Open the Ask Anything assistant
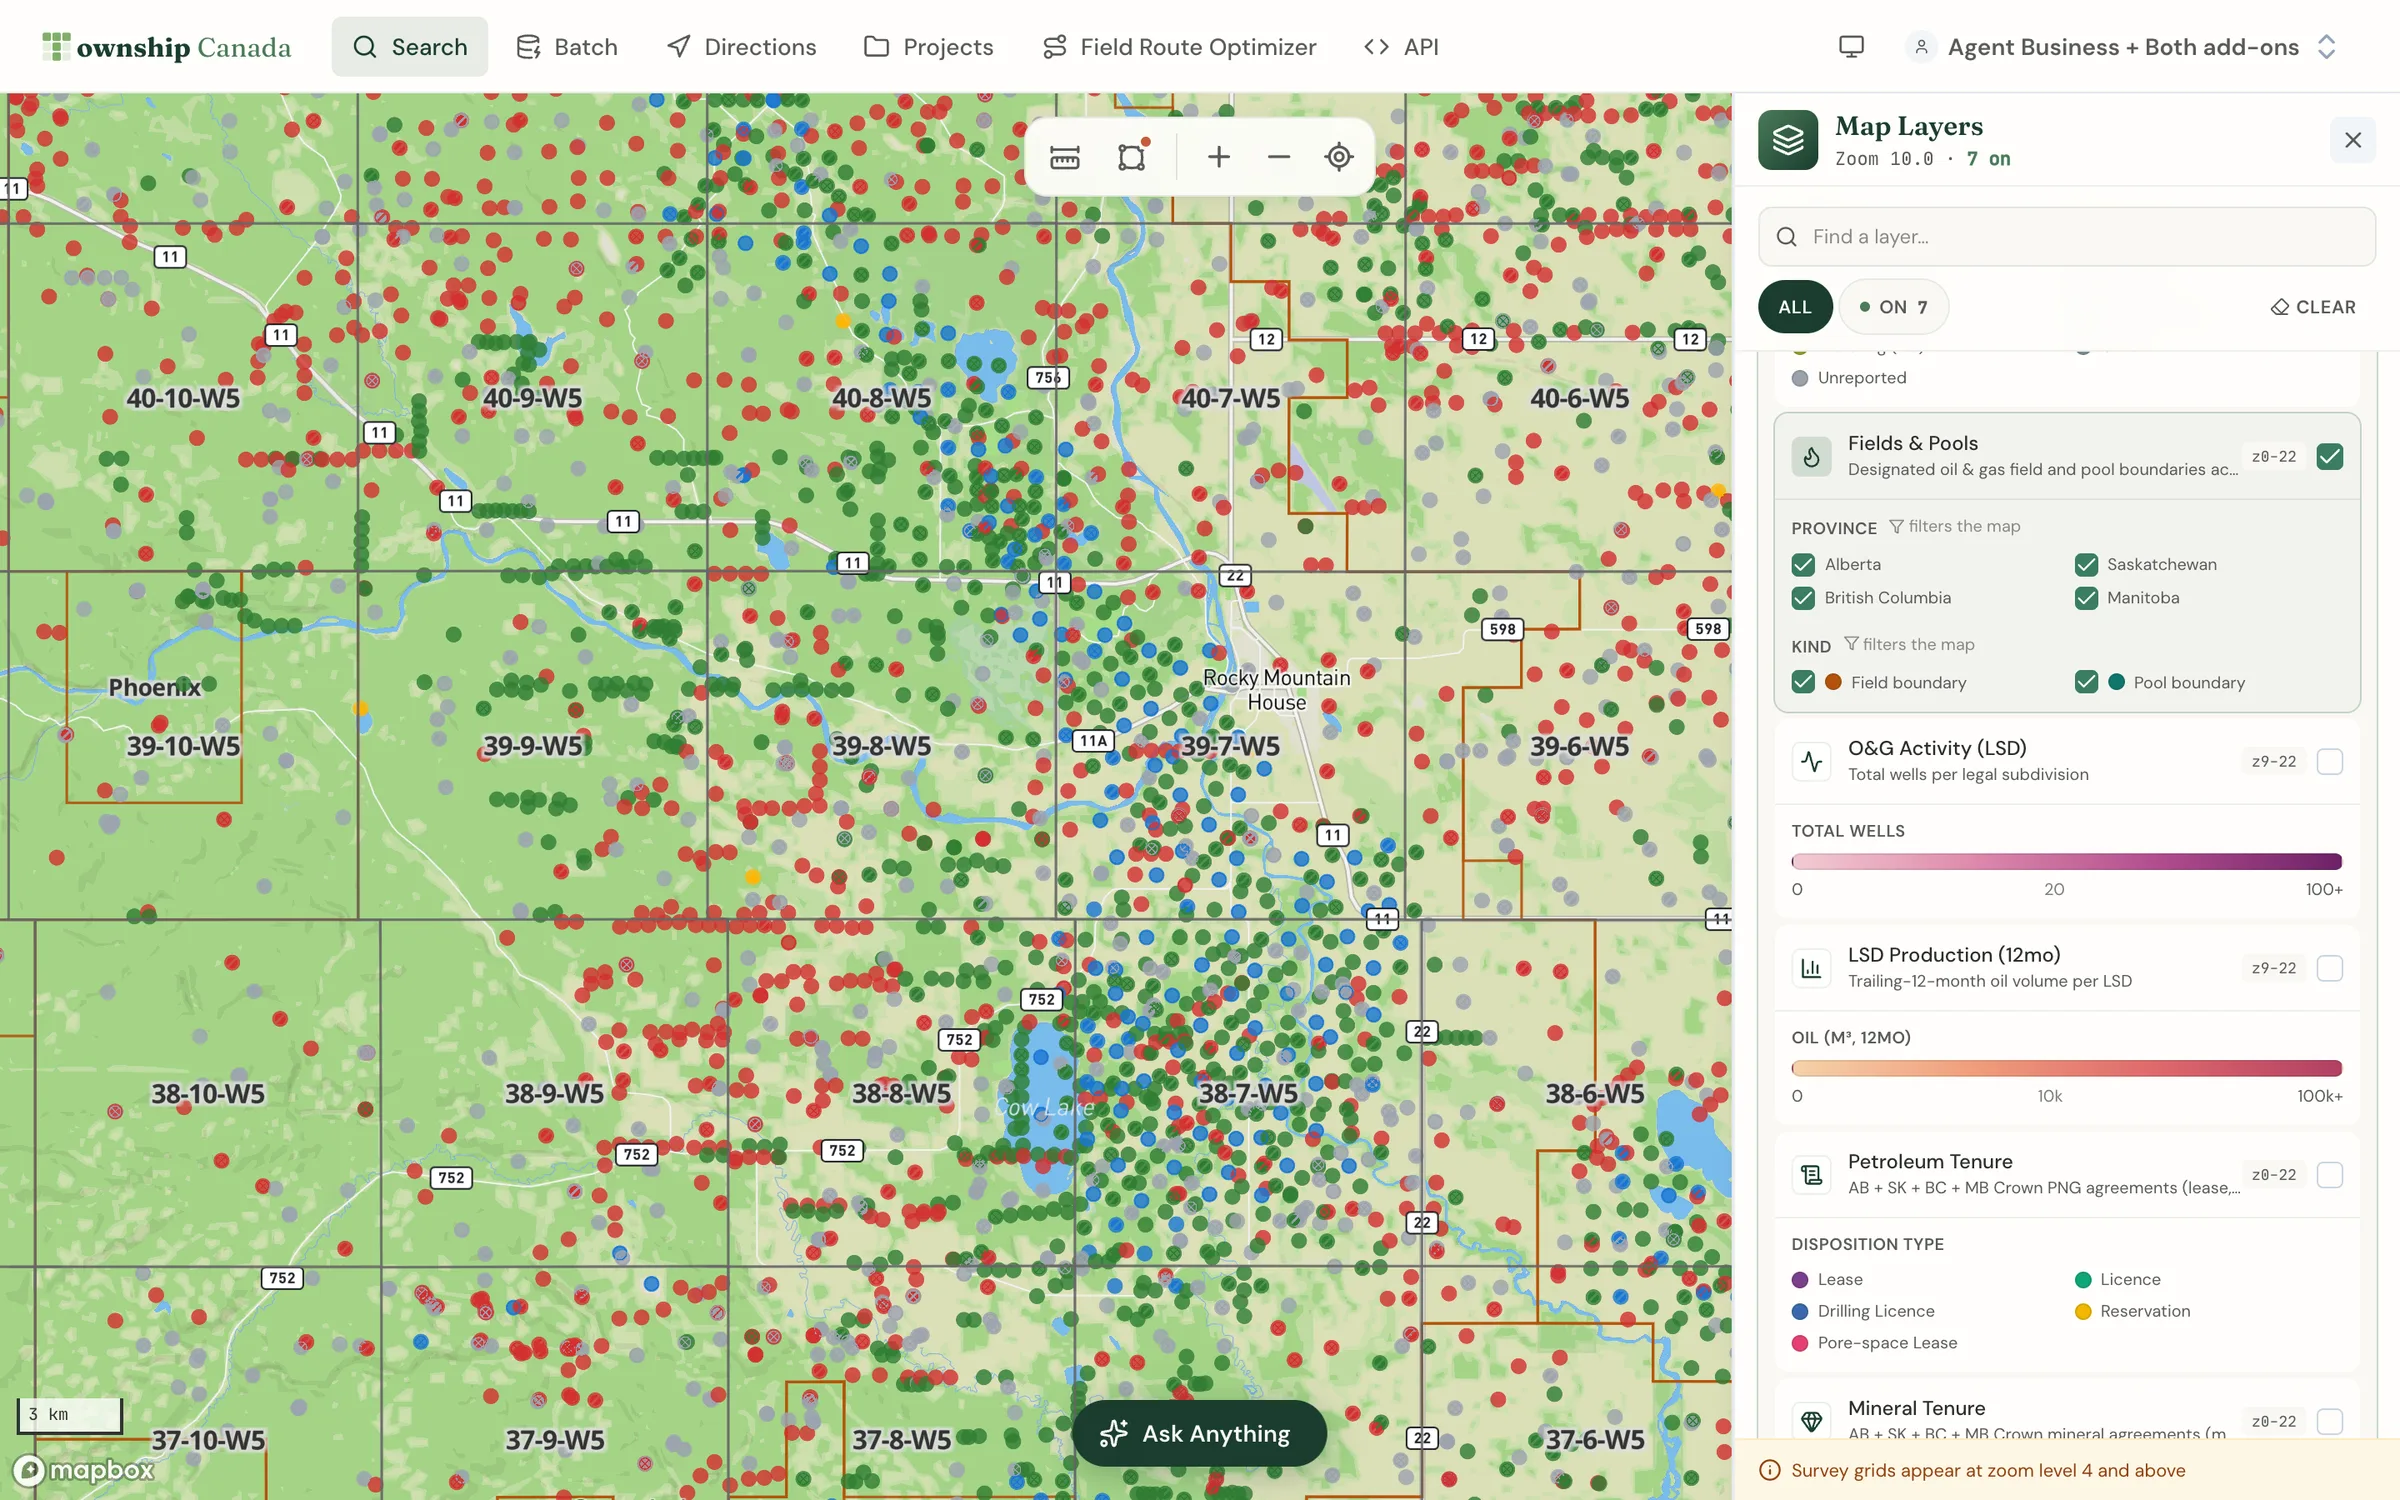The width and height of the screenshot is (2400, 1500). (x=1198, y=1434)
